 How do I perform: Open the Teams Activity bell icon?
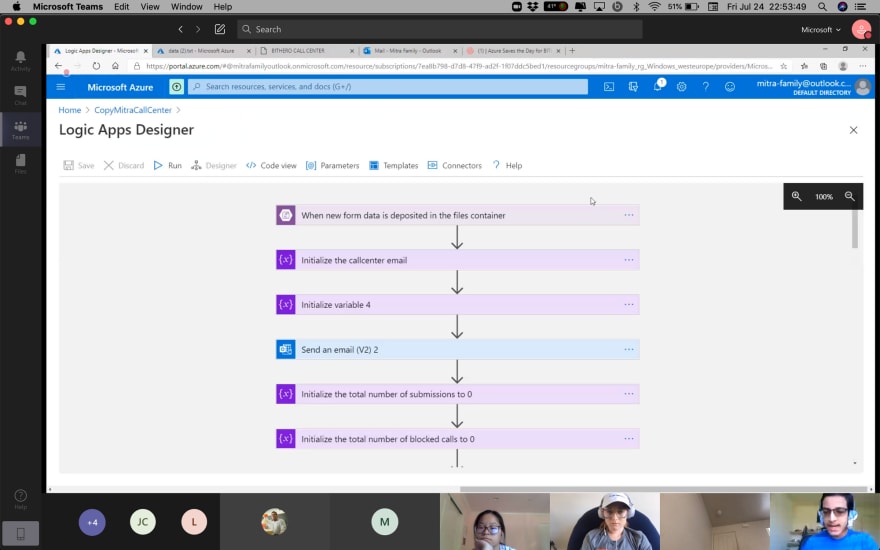click(20, 60)
